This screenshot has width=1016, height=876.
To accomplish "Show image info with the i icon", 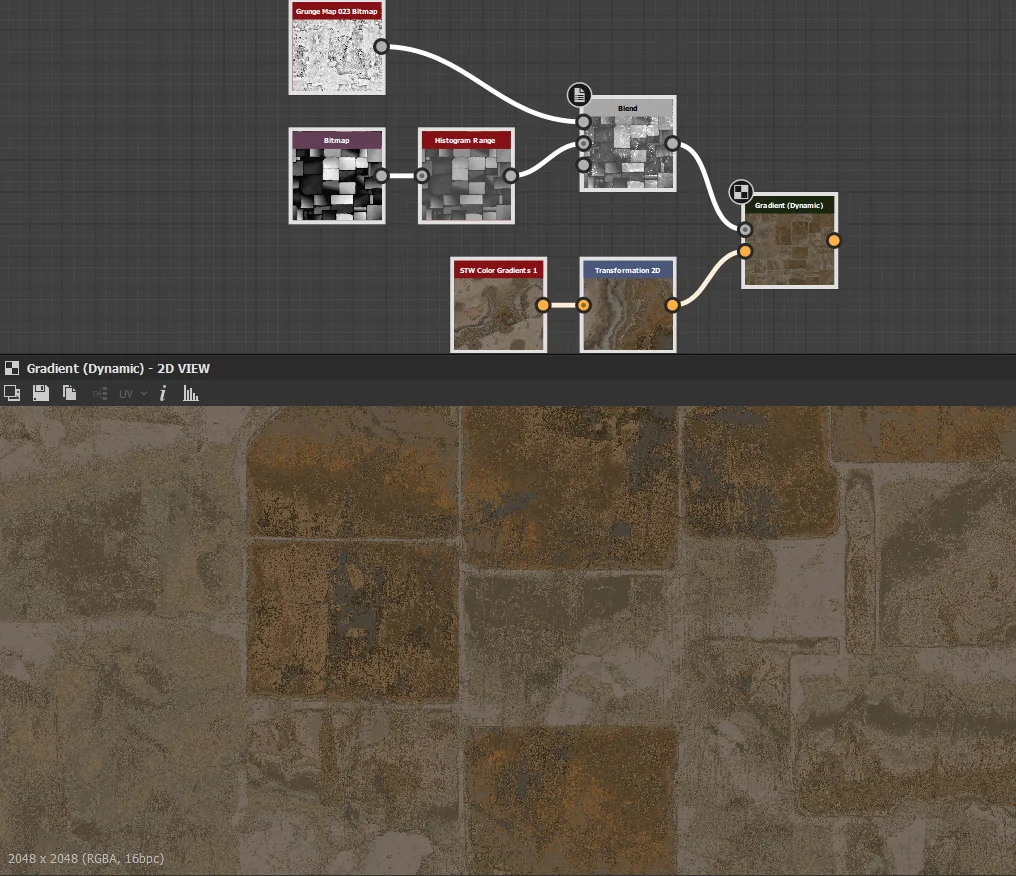I will tap(163, 393).
